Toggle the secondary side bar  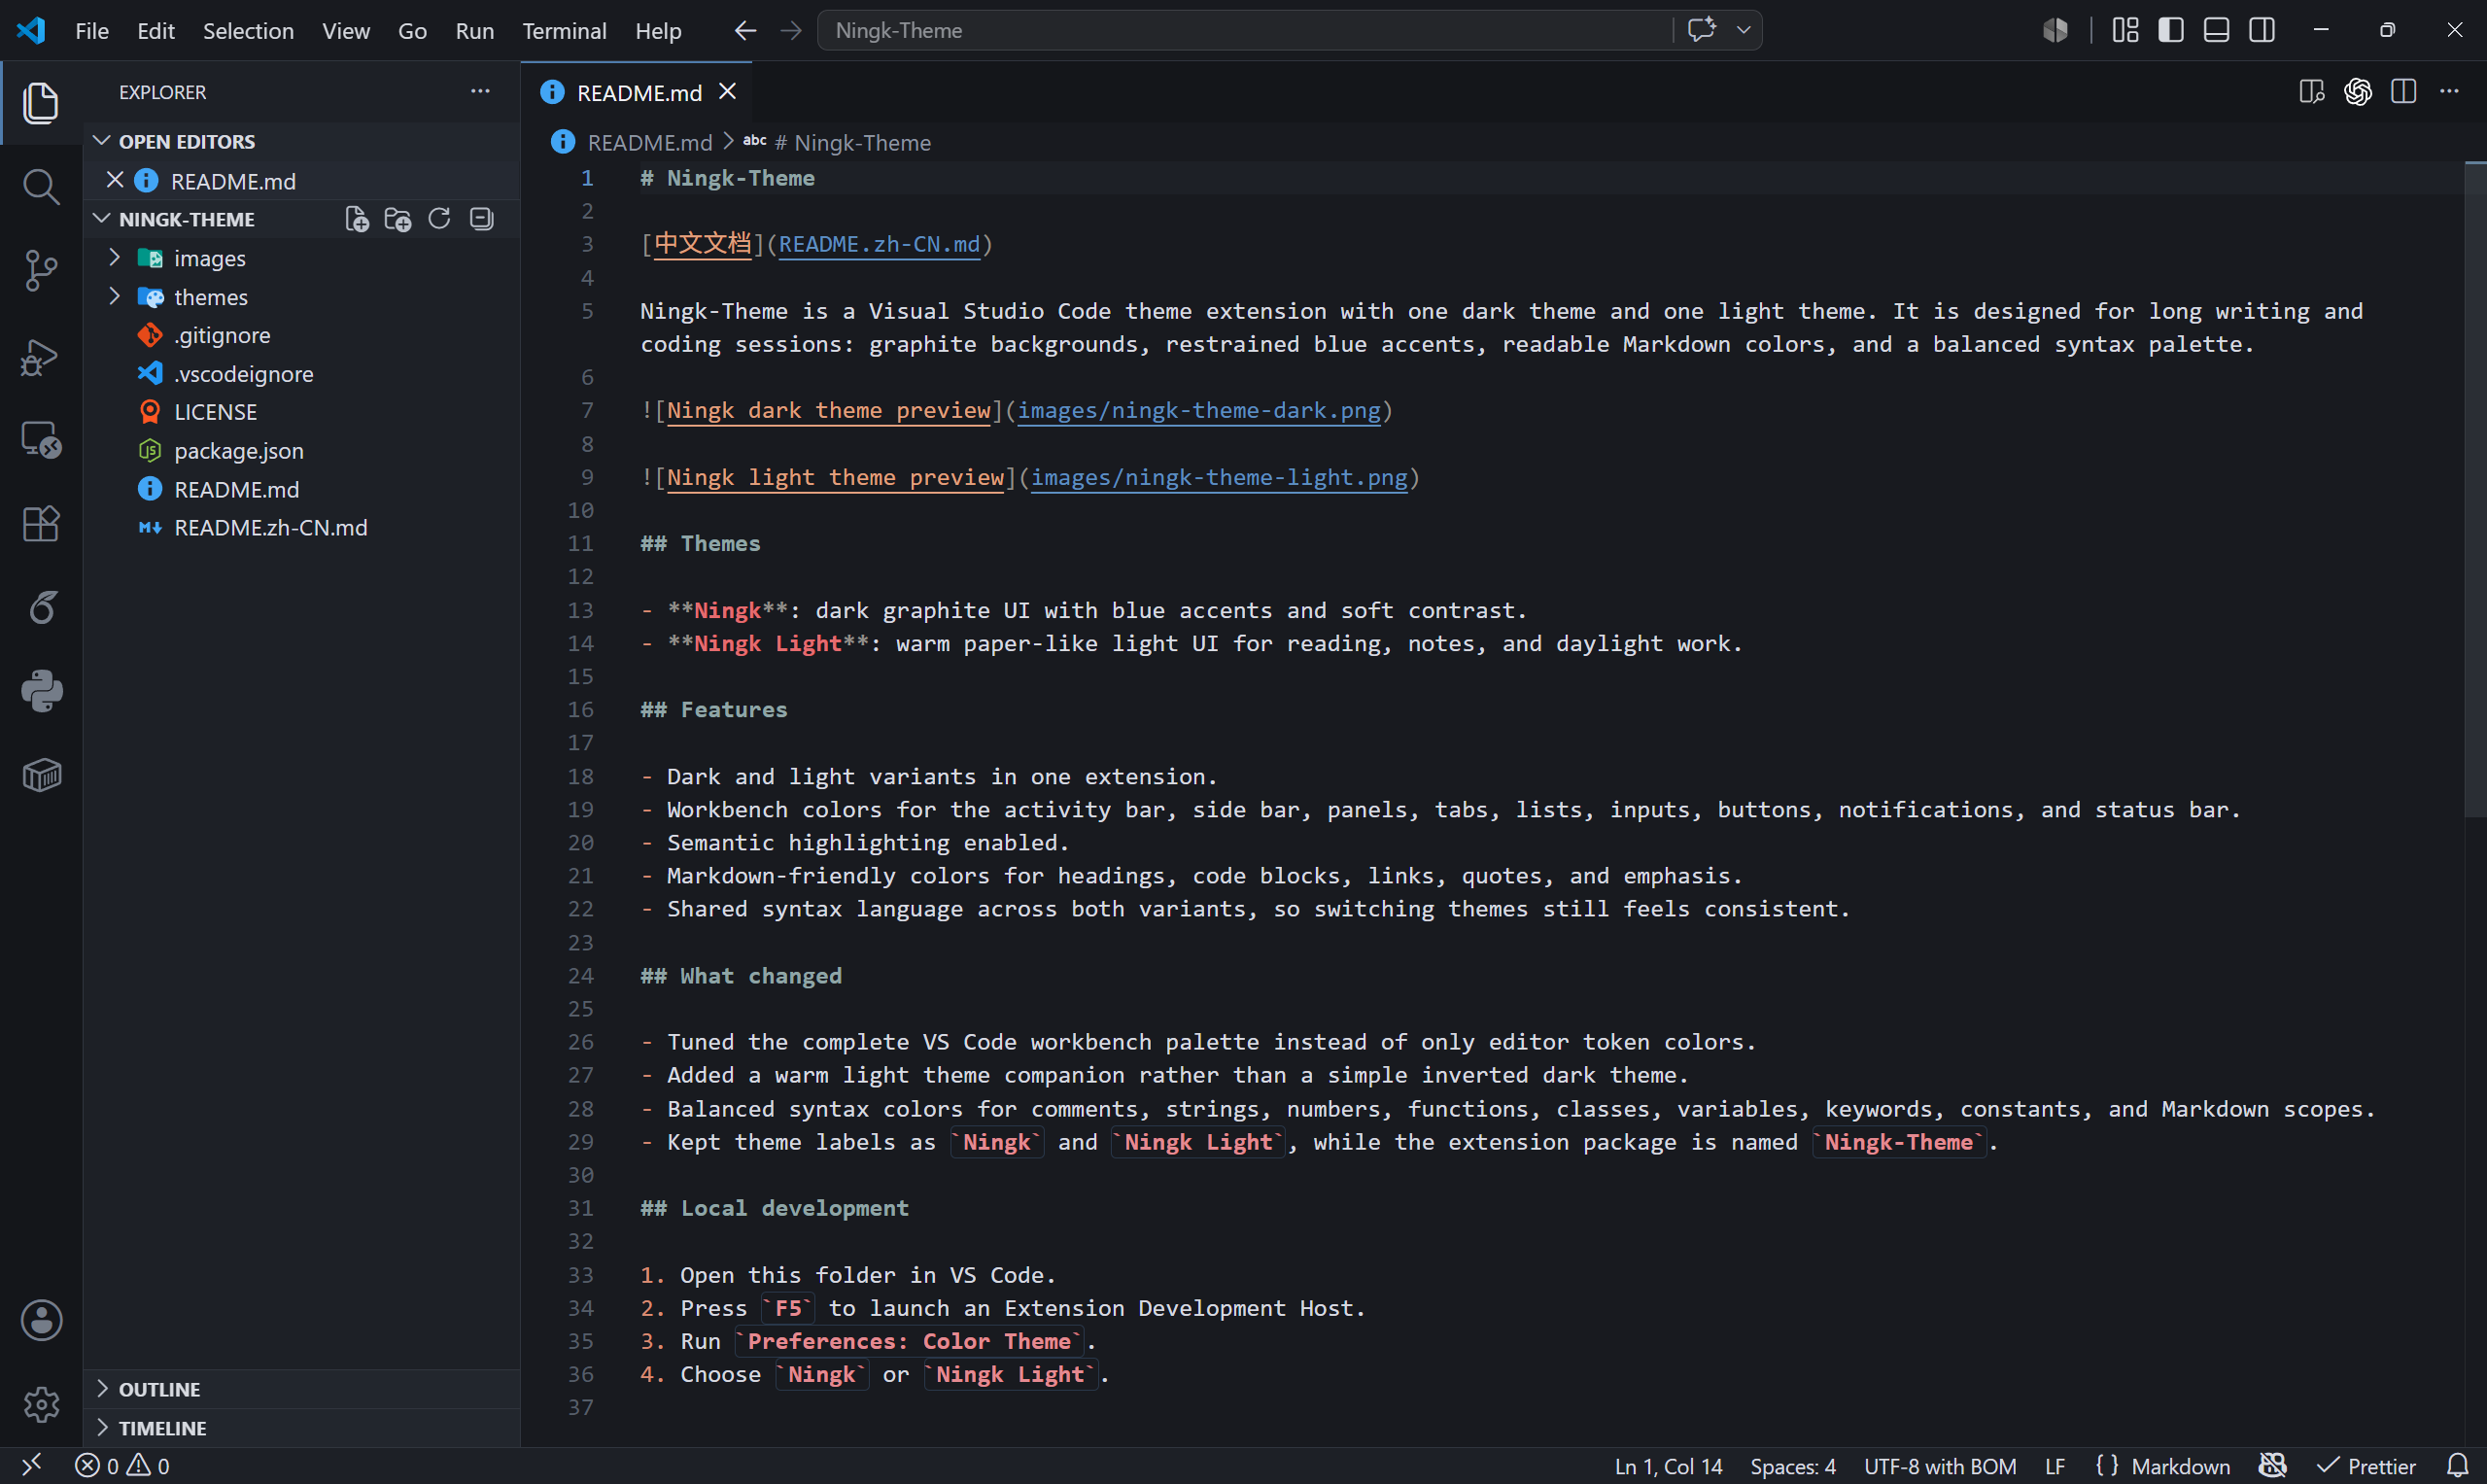(x=2262, y=31)
